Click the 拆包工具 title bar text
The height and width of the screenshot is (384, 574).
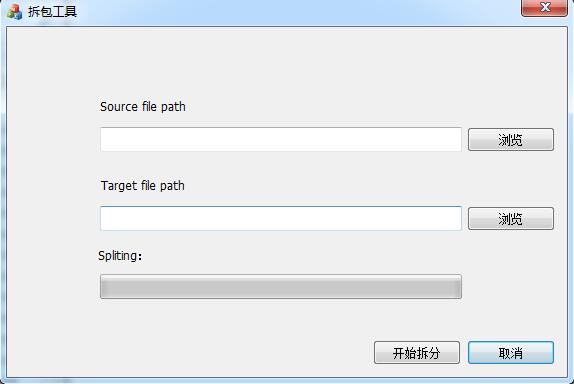pos(52,11)
